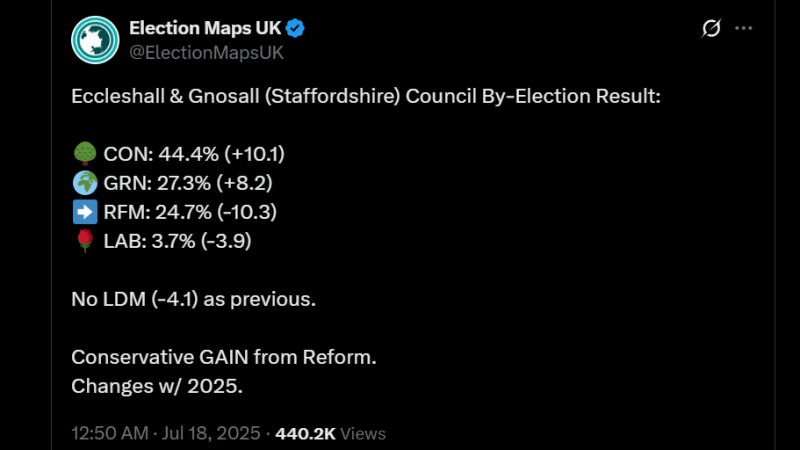This screenshot has height=450, width=800.
Task: Open the 12:50 AM Jul 18, 2025 timestamp
Action: 166,434
